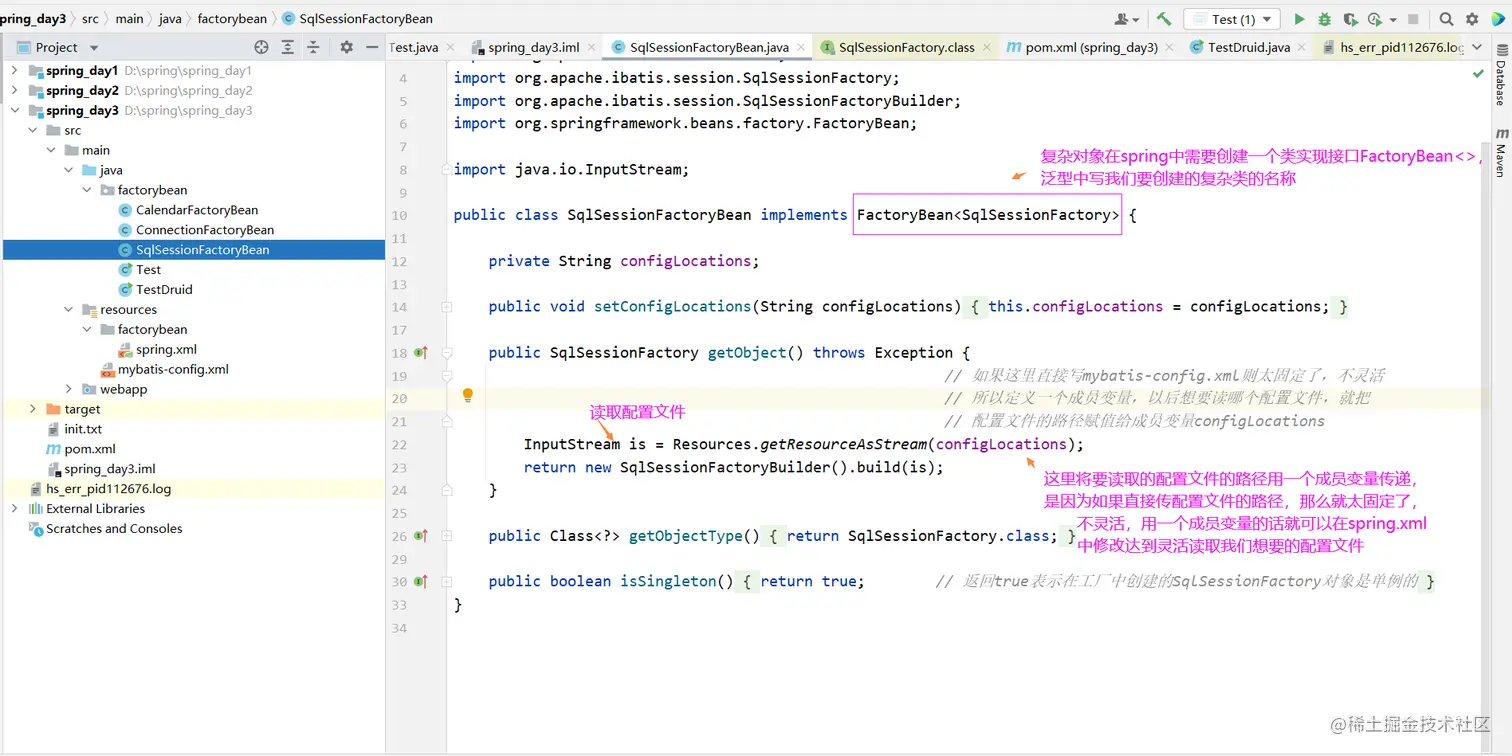Expand the webapp folder node

(68, 390)
